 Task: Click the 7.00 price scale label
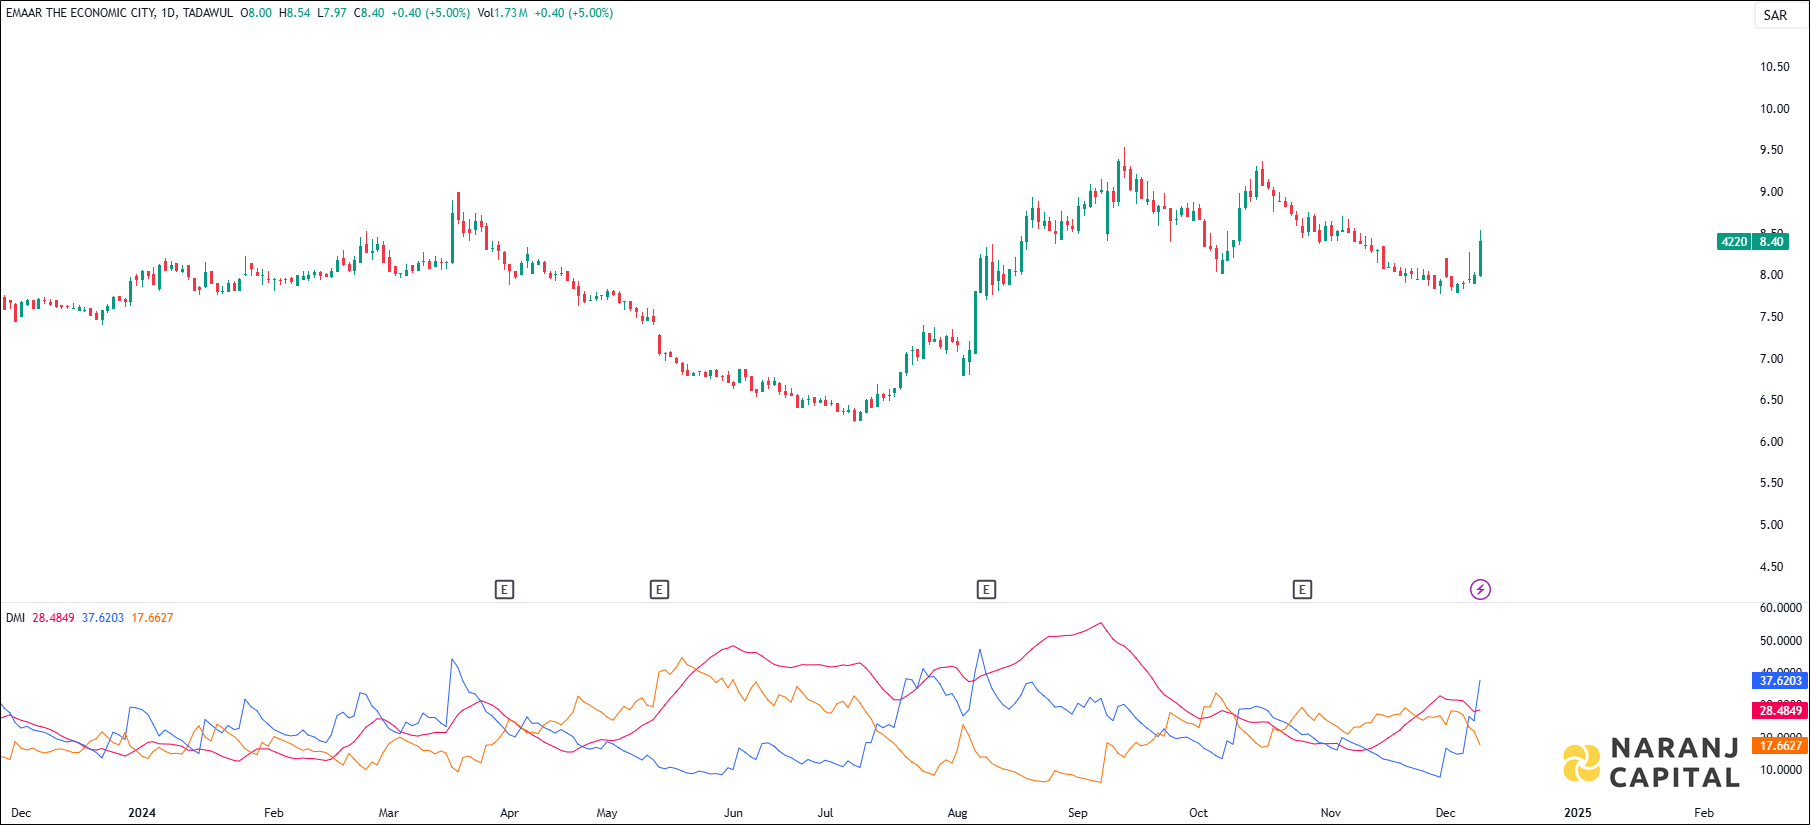(1771, 359)
